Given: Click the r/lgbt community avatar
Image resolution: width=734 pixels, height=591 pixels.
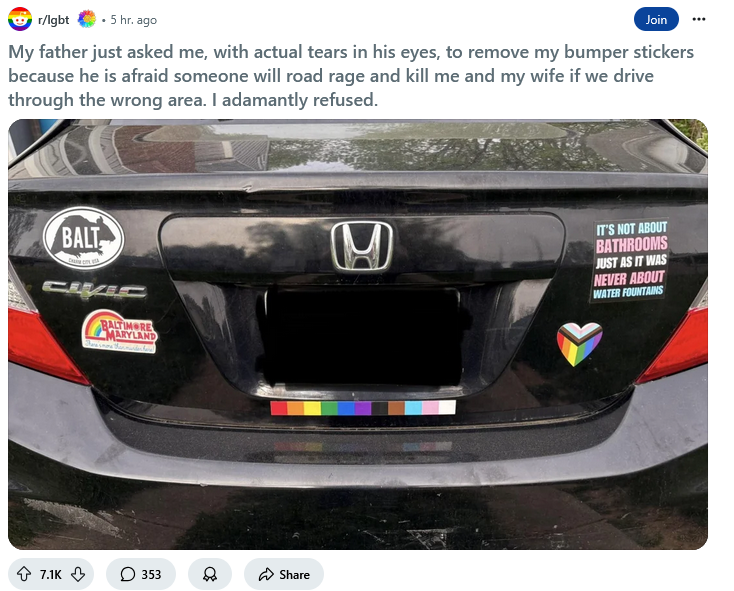Looking at the screenshot, I should click(20, 19).
